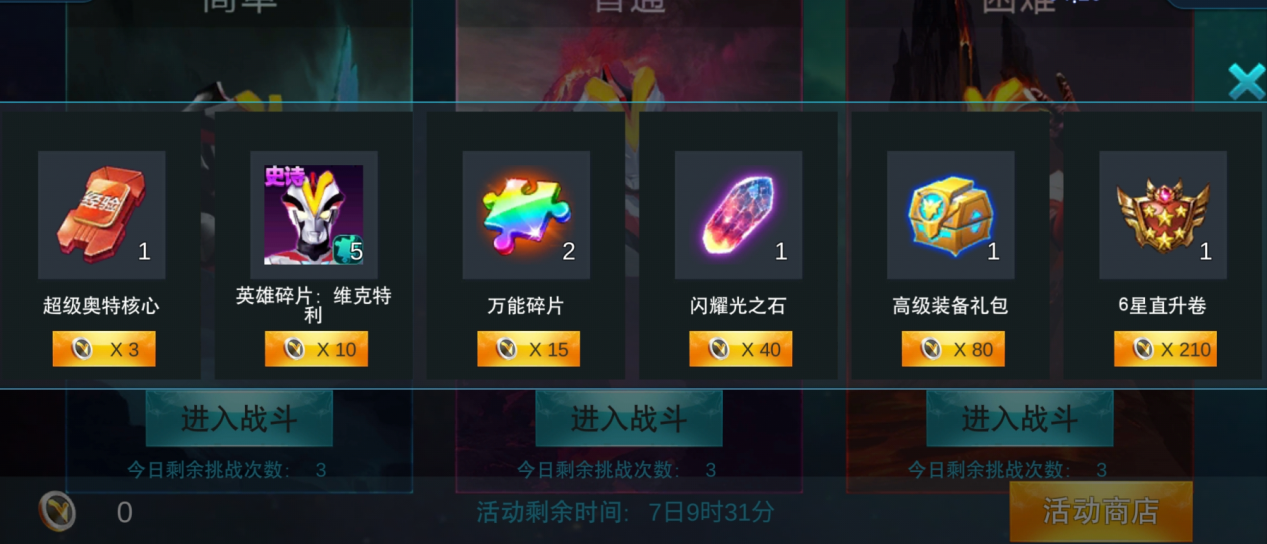Buy hero fragment for X 10 coins
The width and height of the screenshot is (1267, 544).
(316, 349)
